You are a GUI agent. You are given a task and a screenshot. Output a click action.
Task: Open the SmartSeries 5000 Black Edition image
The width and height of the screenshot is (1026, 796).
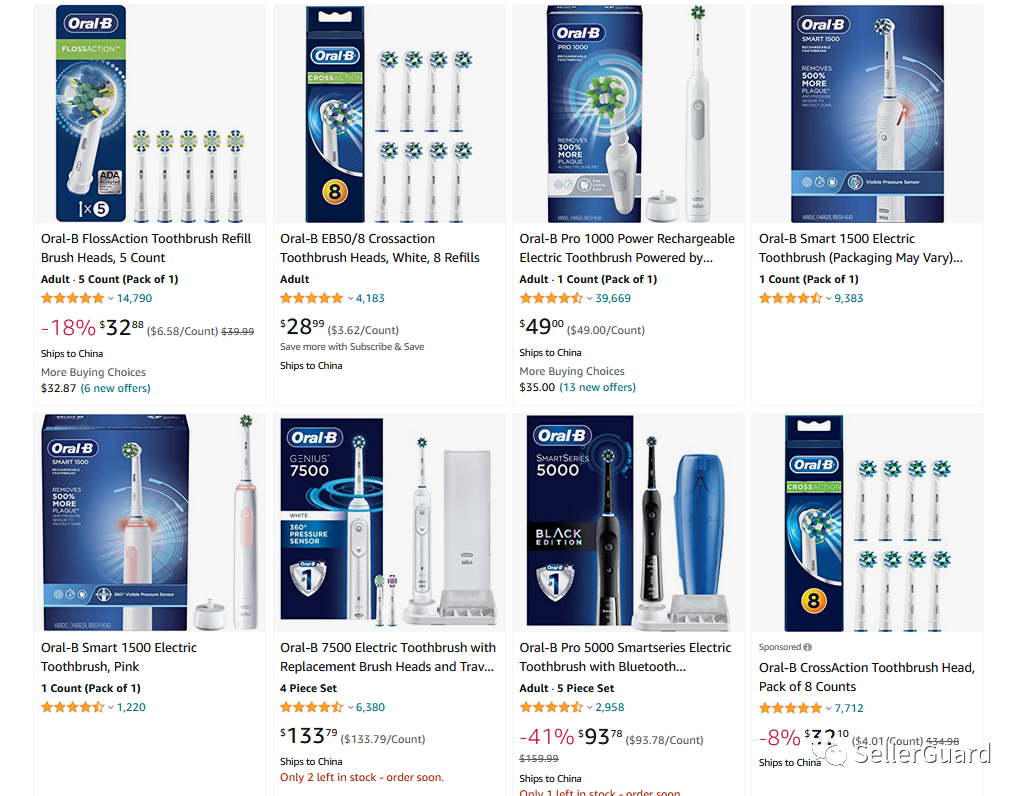tap(628, 522)
